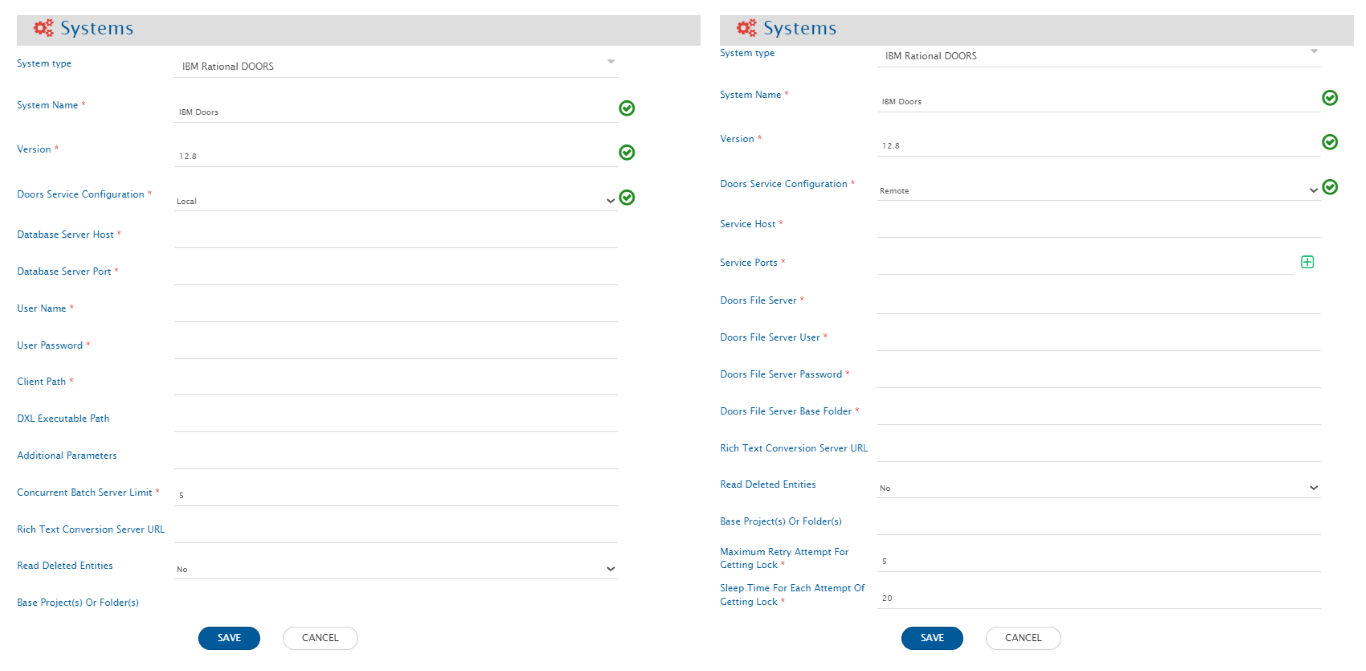1366x671 pixels.
Task: Click into the Client Path field
Action: [395, 383]
